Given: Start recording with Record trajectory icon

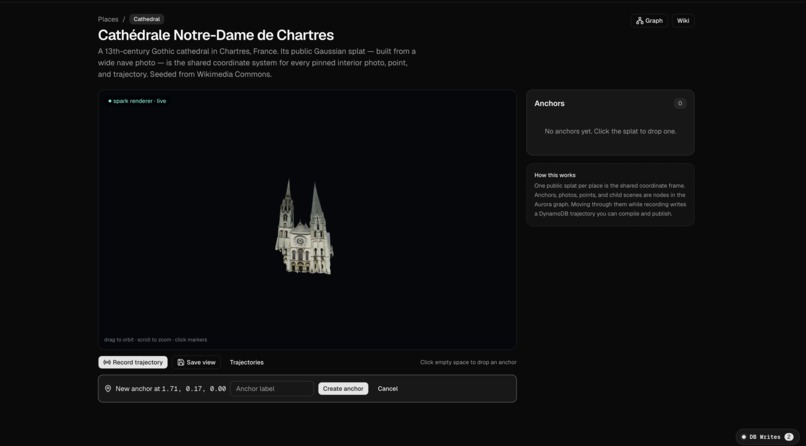Looking at the screenshot, I should 107,362.
